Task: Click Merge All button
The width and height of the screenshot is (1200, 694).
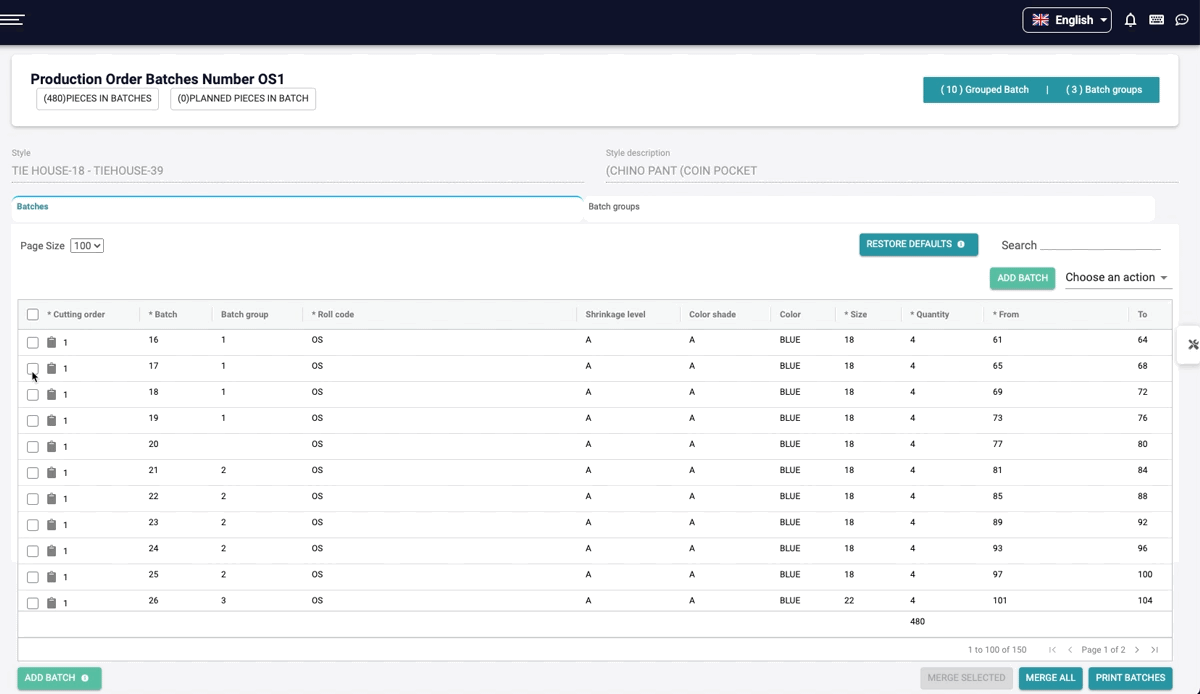Action: click(1050, 678)
